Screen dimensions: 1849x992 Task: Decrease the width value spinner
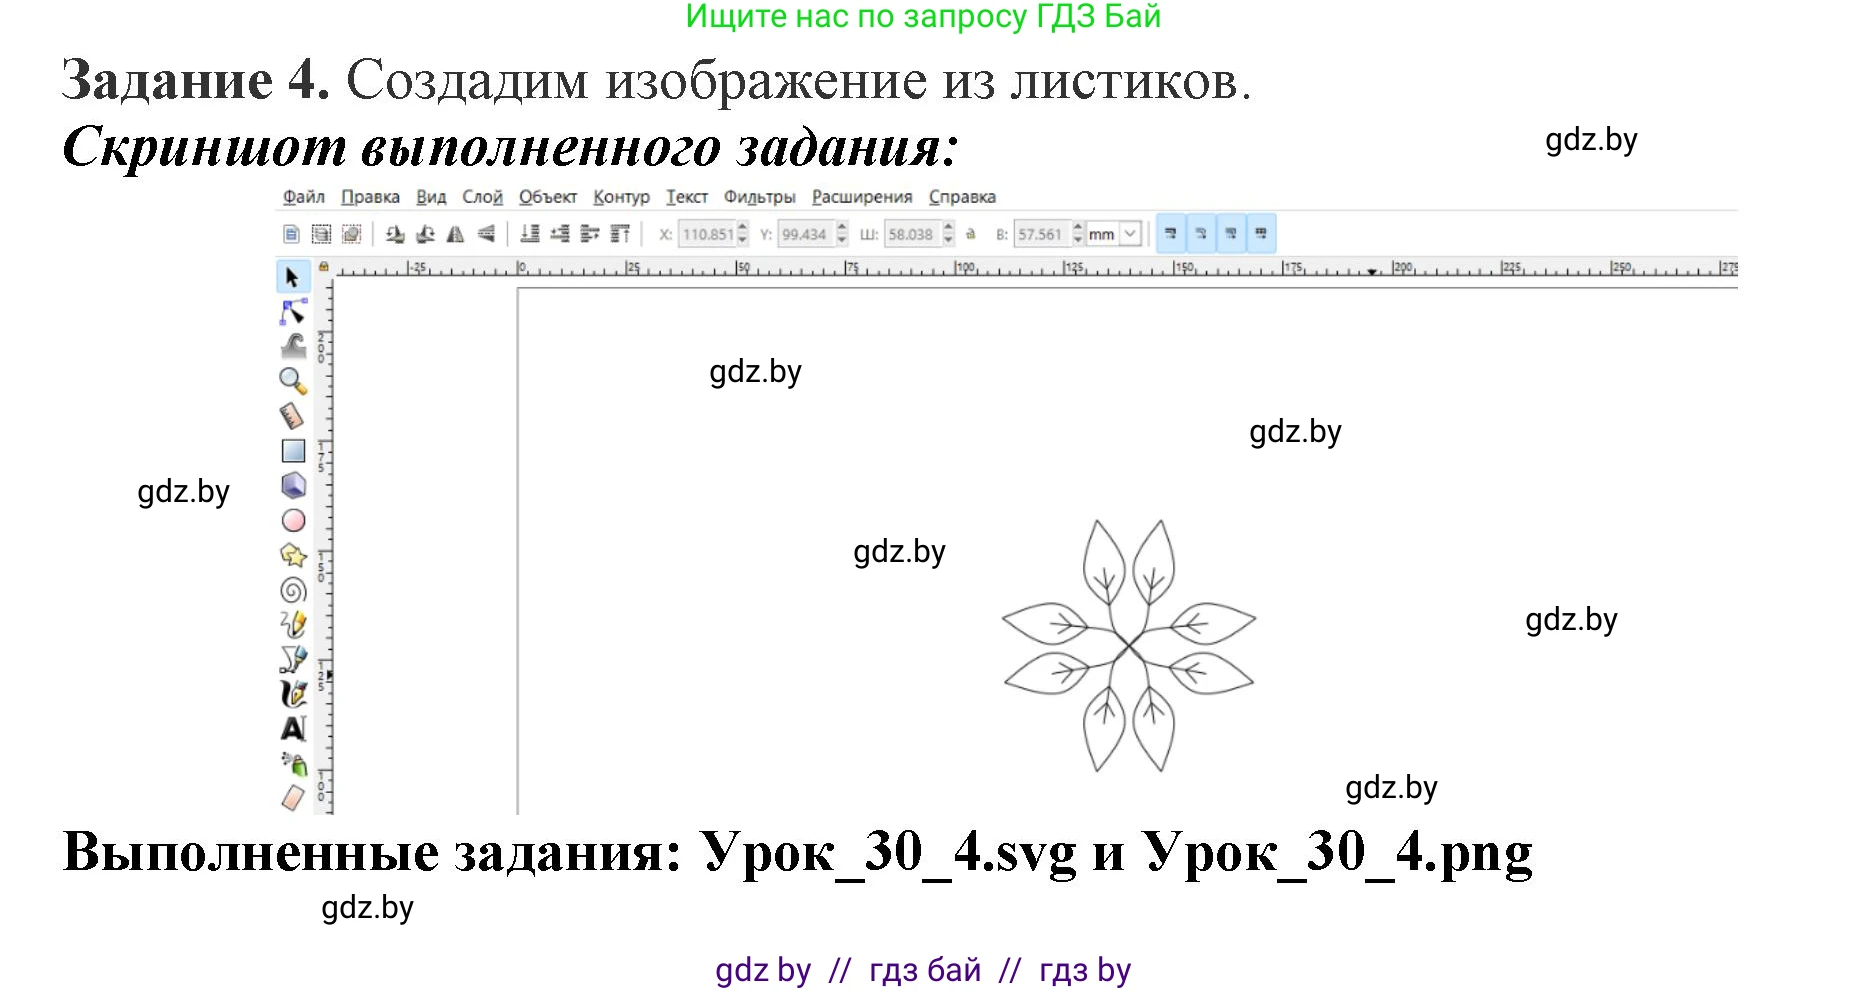(946, 239)
